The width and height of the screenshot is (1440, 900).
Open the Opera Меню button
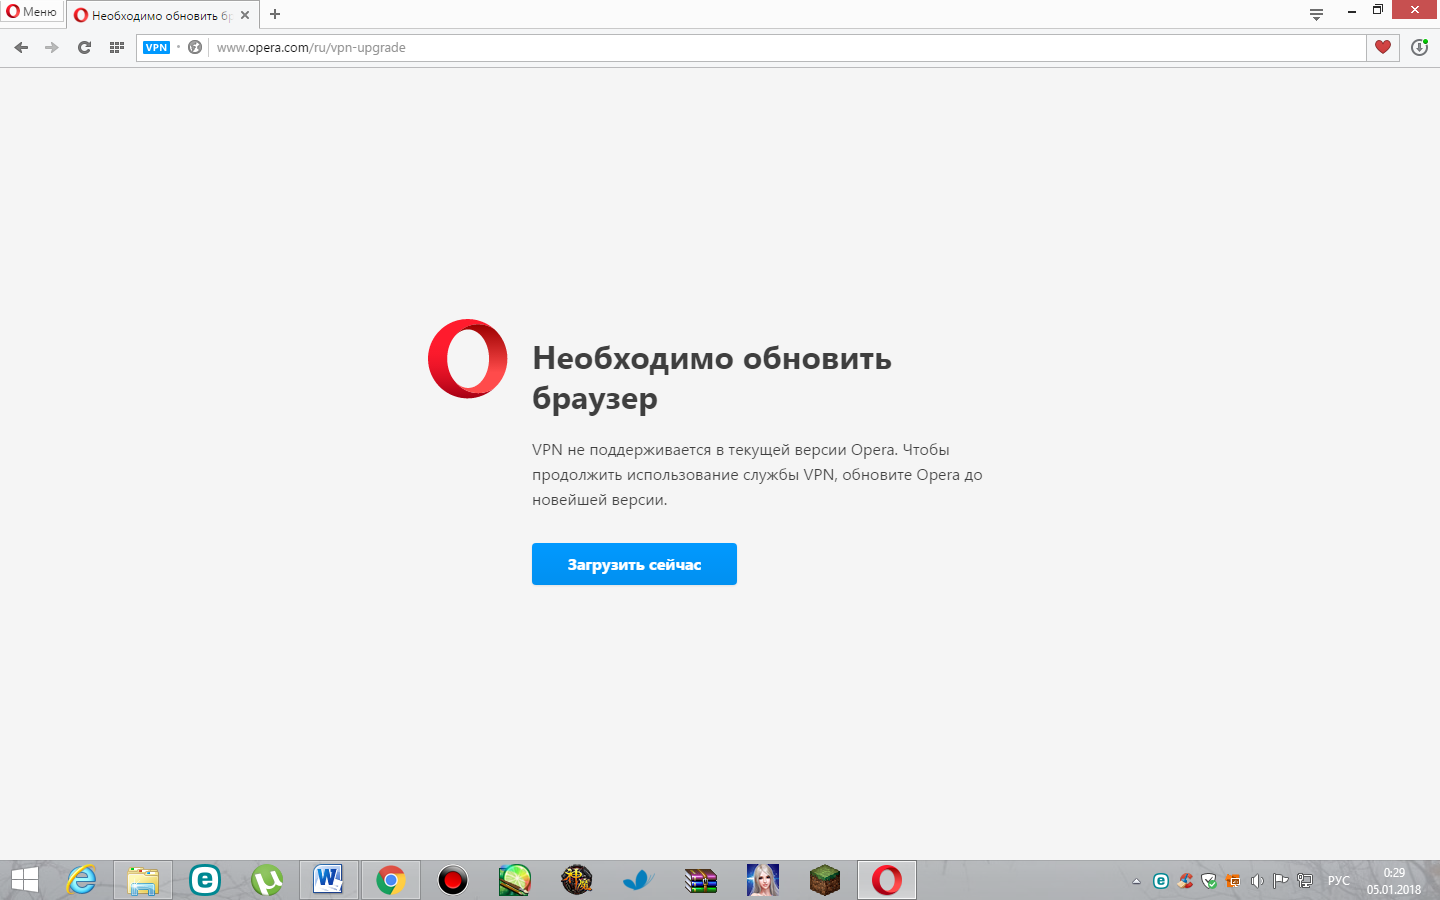pos(32,12)
